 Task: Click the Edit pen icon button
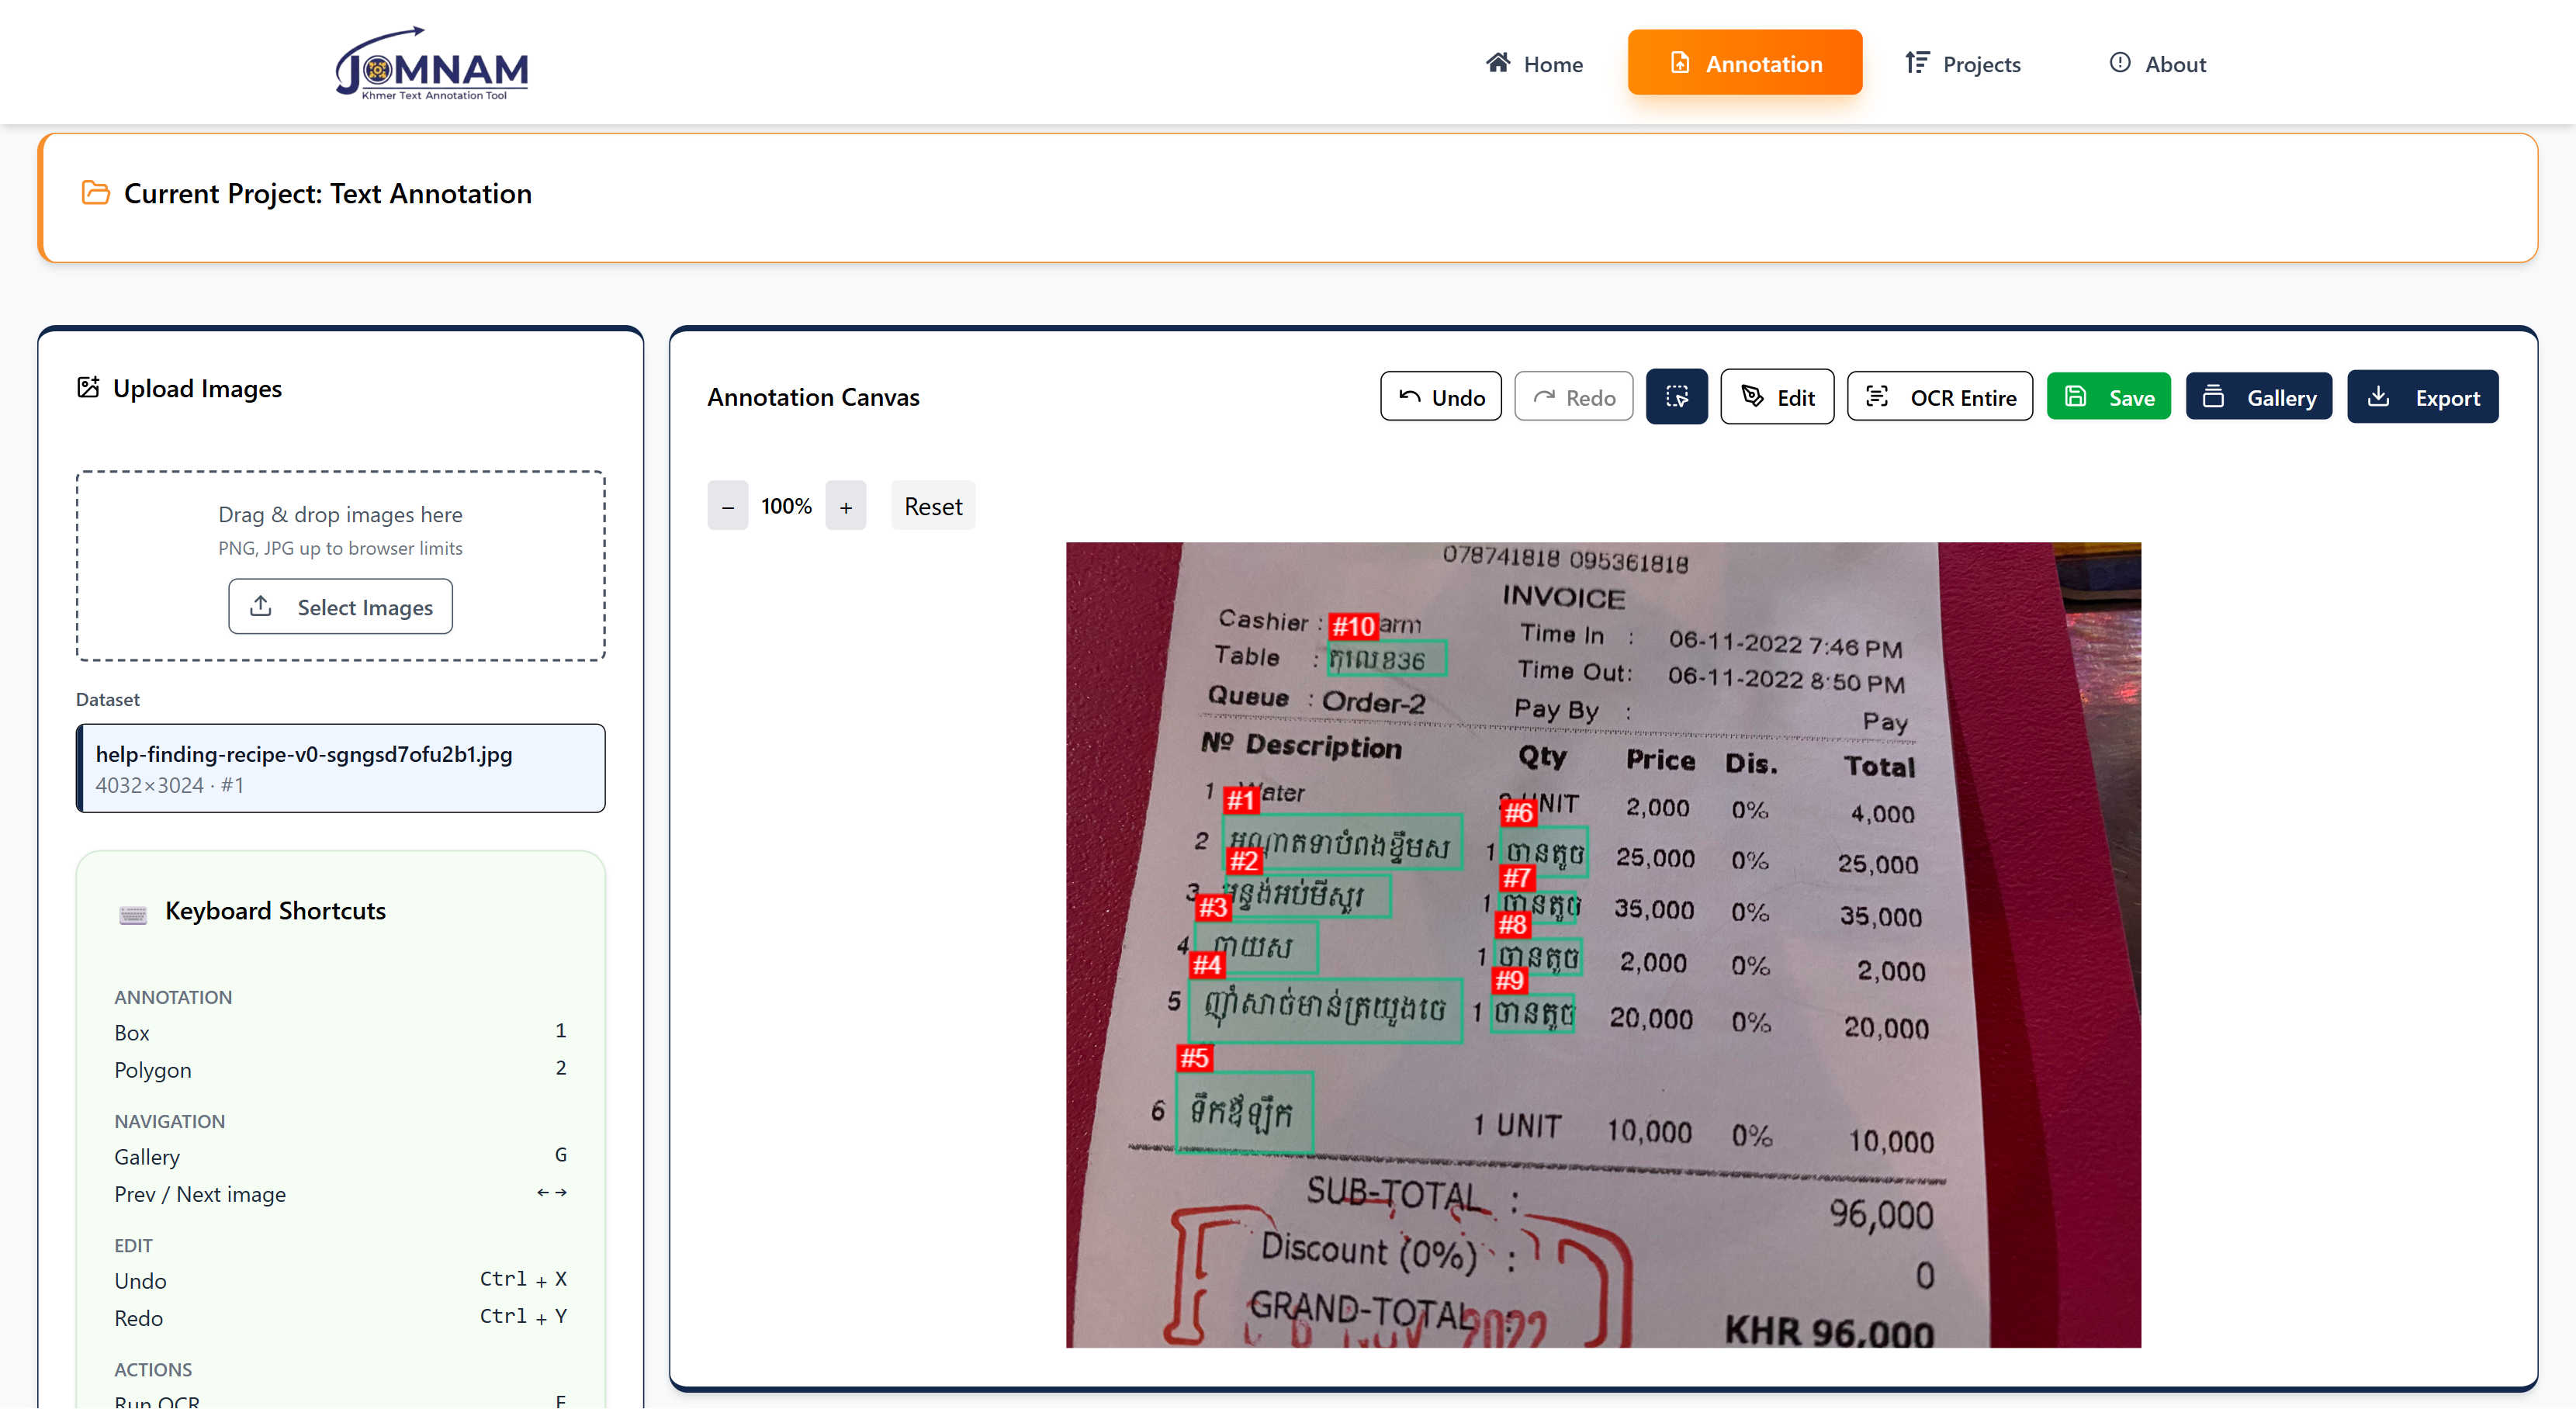[x=1776, y=397]
